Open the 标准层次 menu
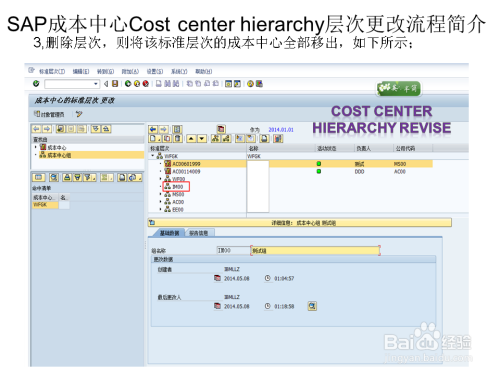This screenshot has width=500, height=375. coord(52,71)
